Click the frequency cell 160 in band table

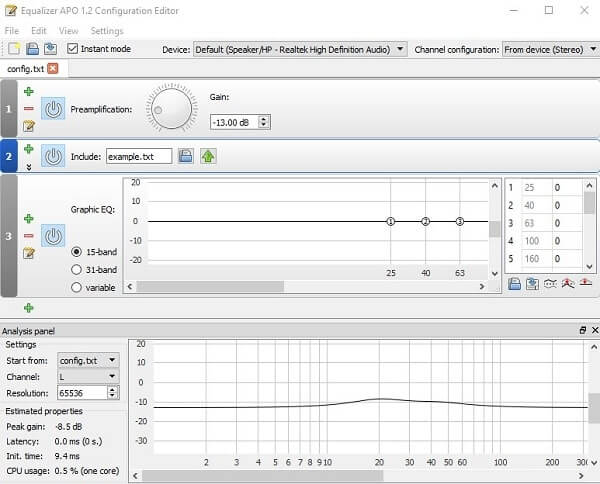point(537,259)
